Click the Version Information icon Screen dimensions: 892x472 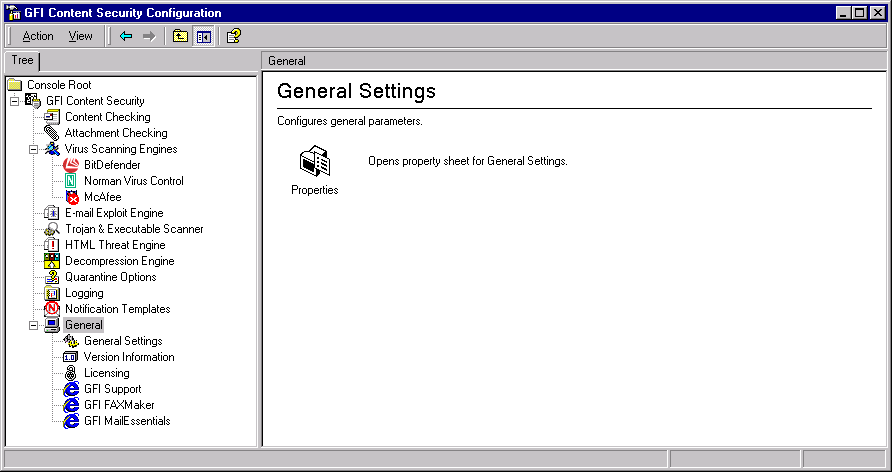pyautogui.click(x=71, y=357)
